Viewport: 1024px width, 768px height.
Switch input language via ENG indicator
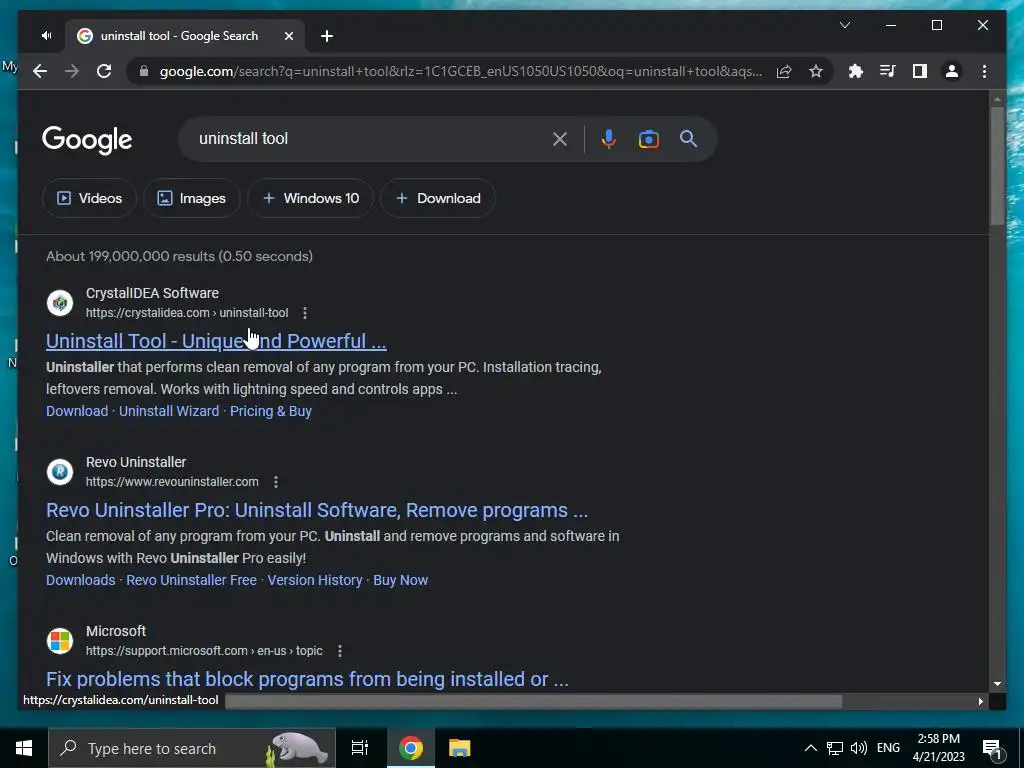click(x=888, y=748)
